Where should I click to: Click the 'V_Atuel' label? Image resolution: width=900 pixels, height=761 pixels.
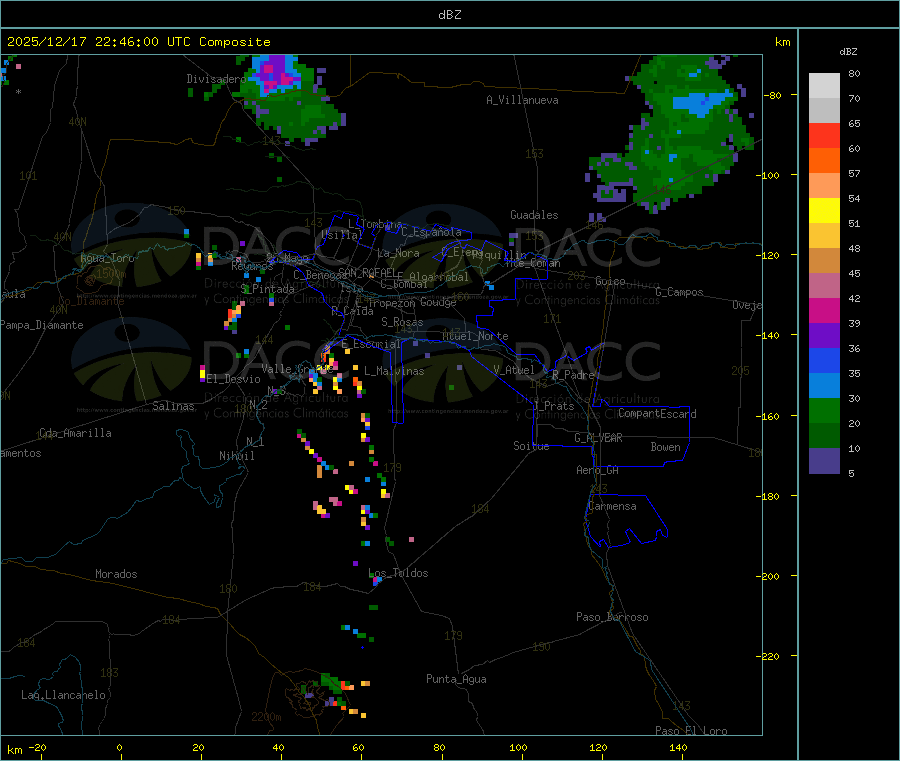(x=514, y=370)
